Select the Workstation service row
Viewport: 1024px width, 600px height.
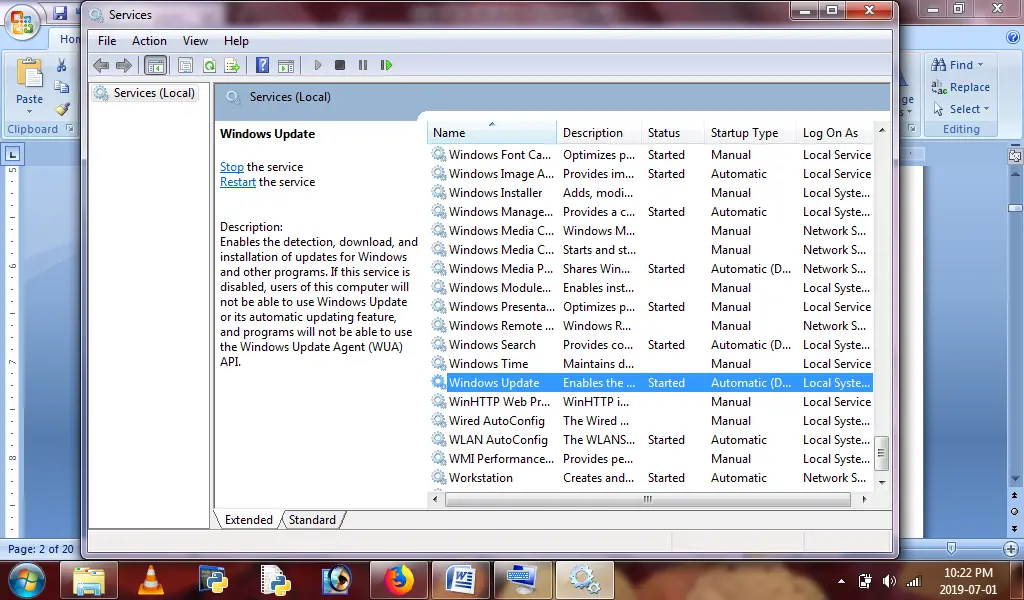pyautogui.click(x=651, y=477)
